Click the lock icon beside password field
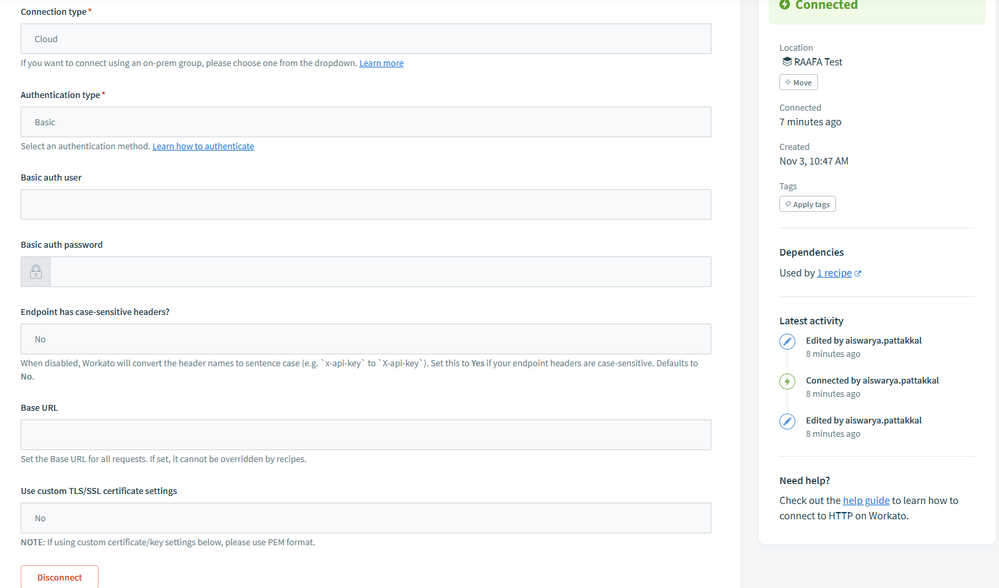Viewport: 999px width, 588px height. 36,272
